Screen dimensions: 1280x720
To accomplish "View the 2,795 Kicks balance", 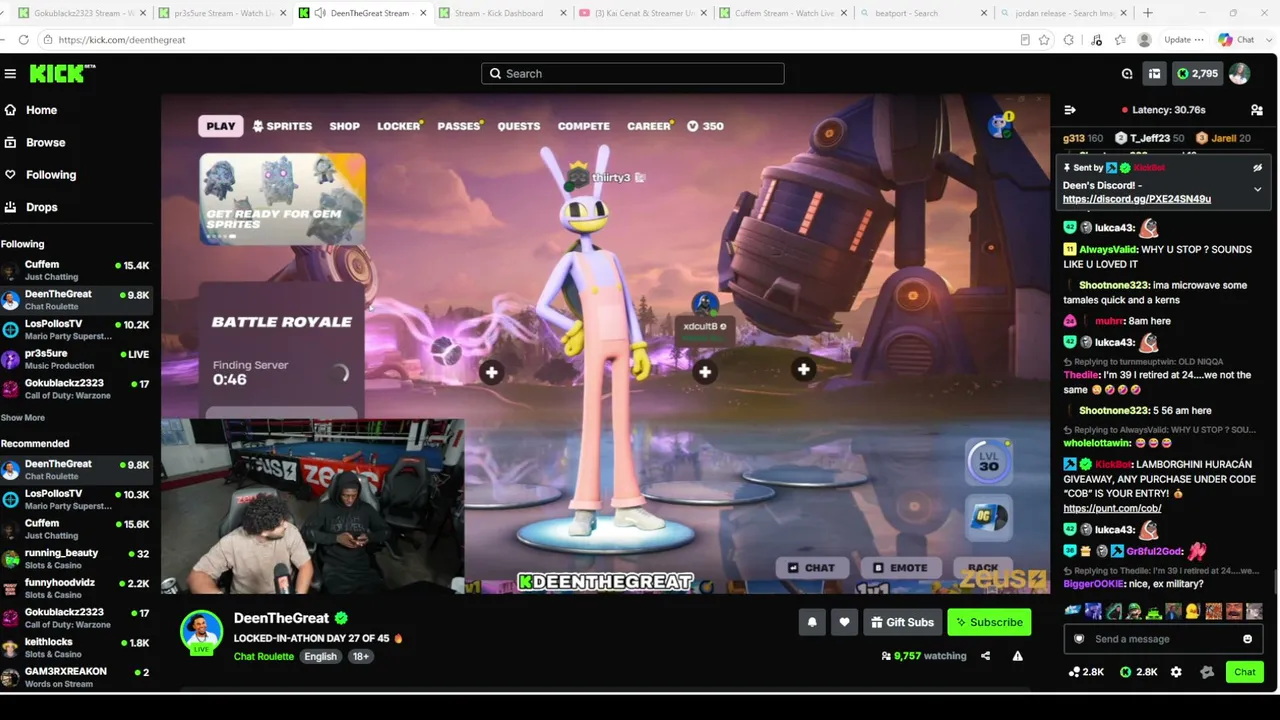I will (1197, 74).
